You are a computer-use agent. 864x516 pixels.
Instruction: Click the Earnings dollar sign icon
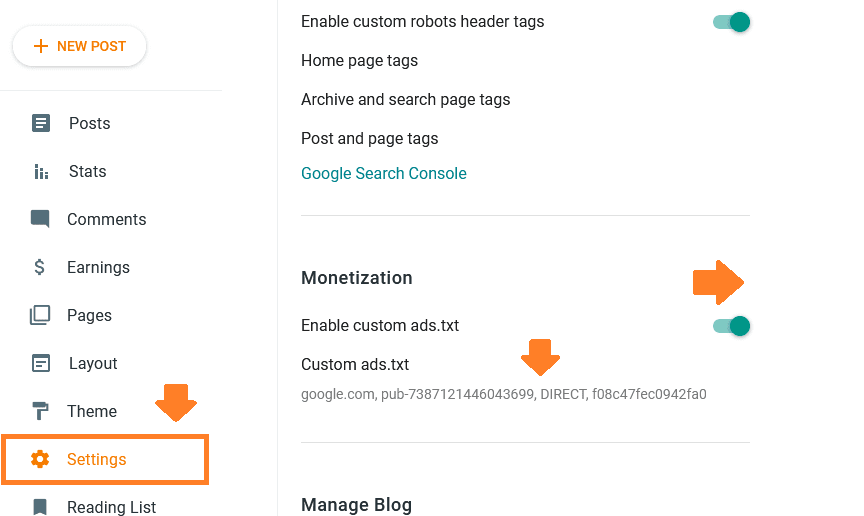(40, 267)
